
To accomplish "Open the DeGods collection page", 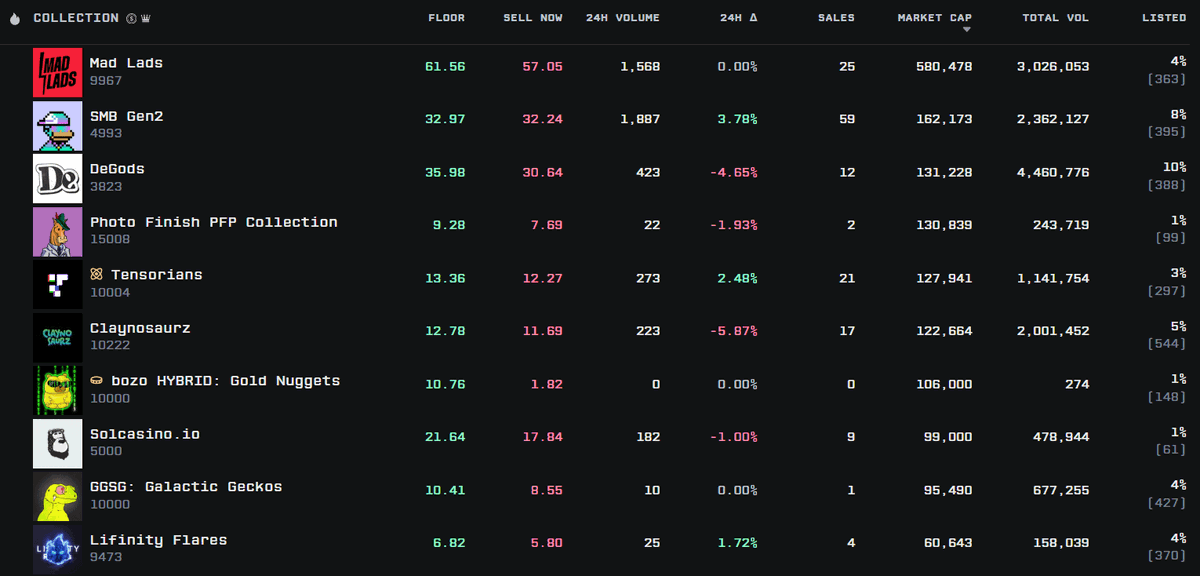I will [x=115, y=168].
